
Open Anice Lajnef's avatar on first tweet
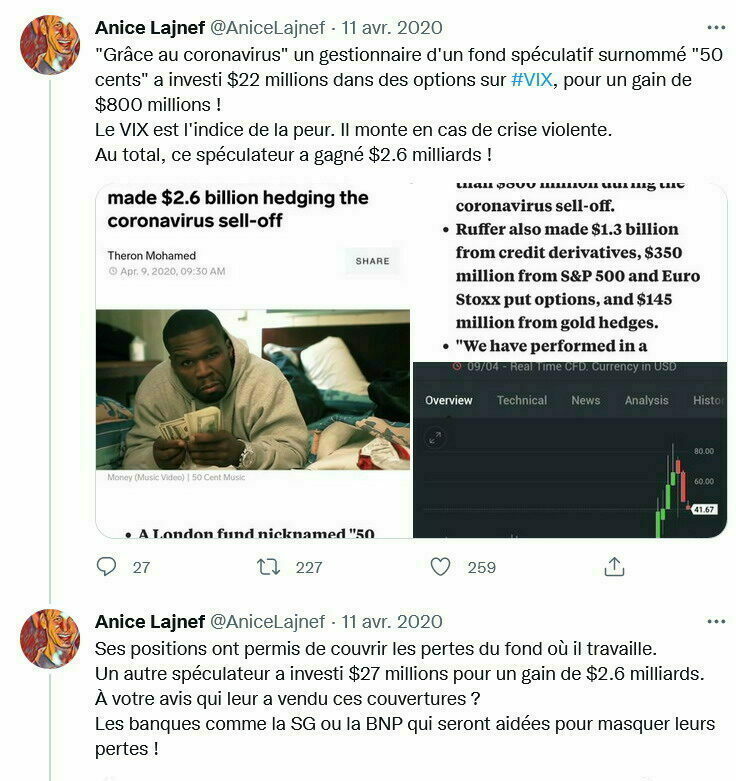[x=50, y=45]
